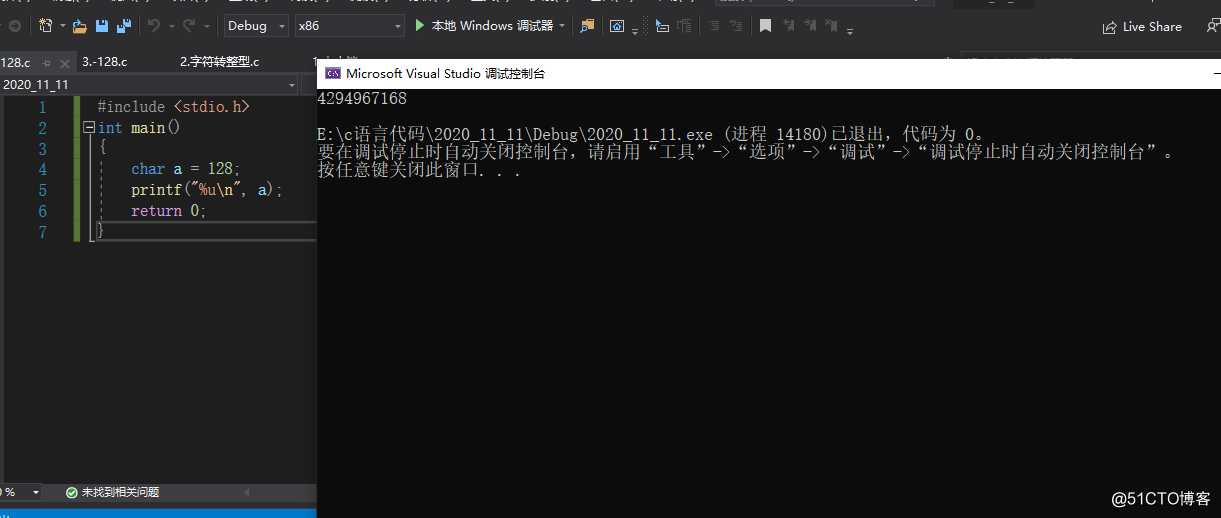Click the uncomment selection icon
The width and height of the screenshot is (1221, 518).
pos(683,26)
